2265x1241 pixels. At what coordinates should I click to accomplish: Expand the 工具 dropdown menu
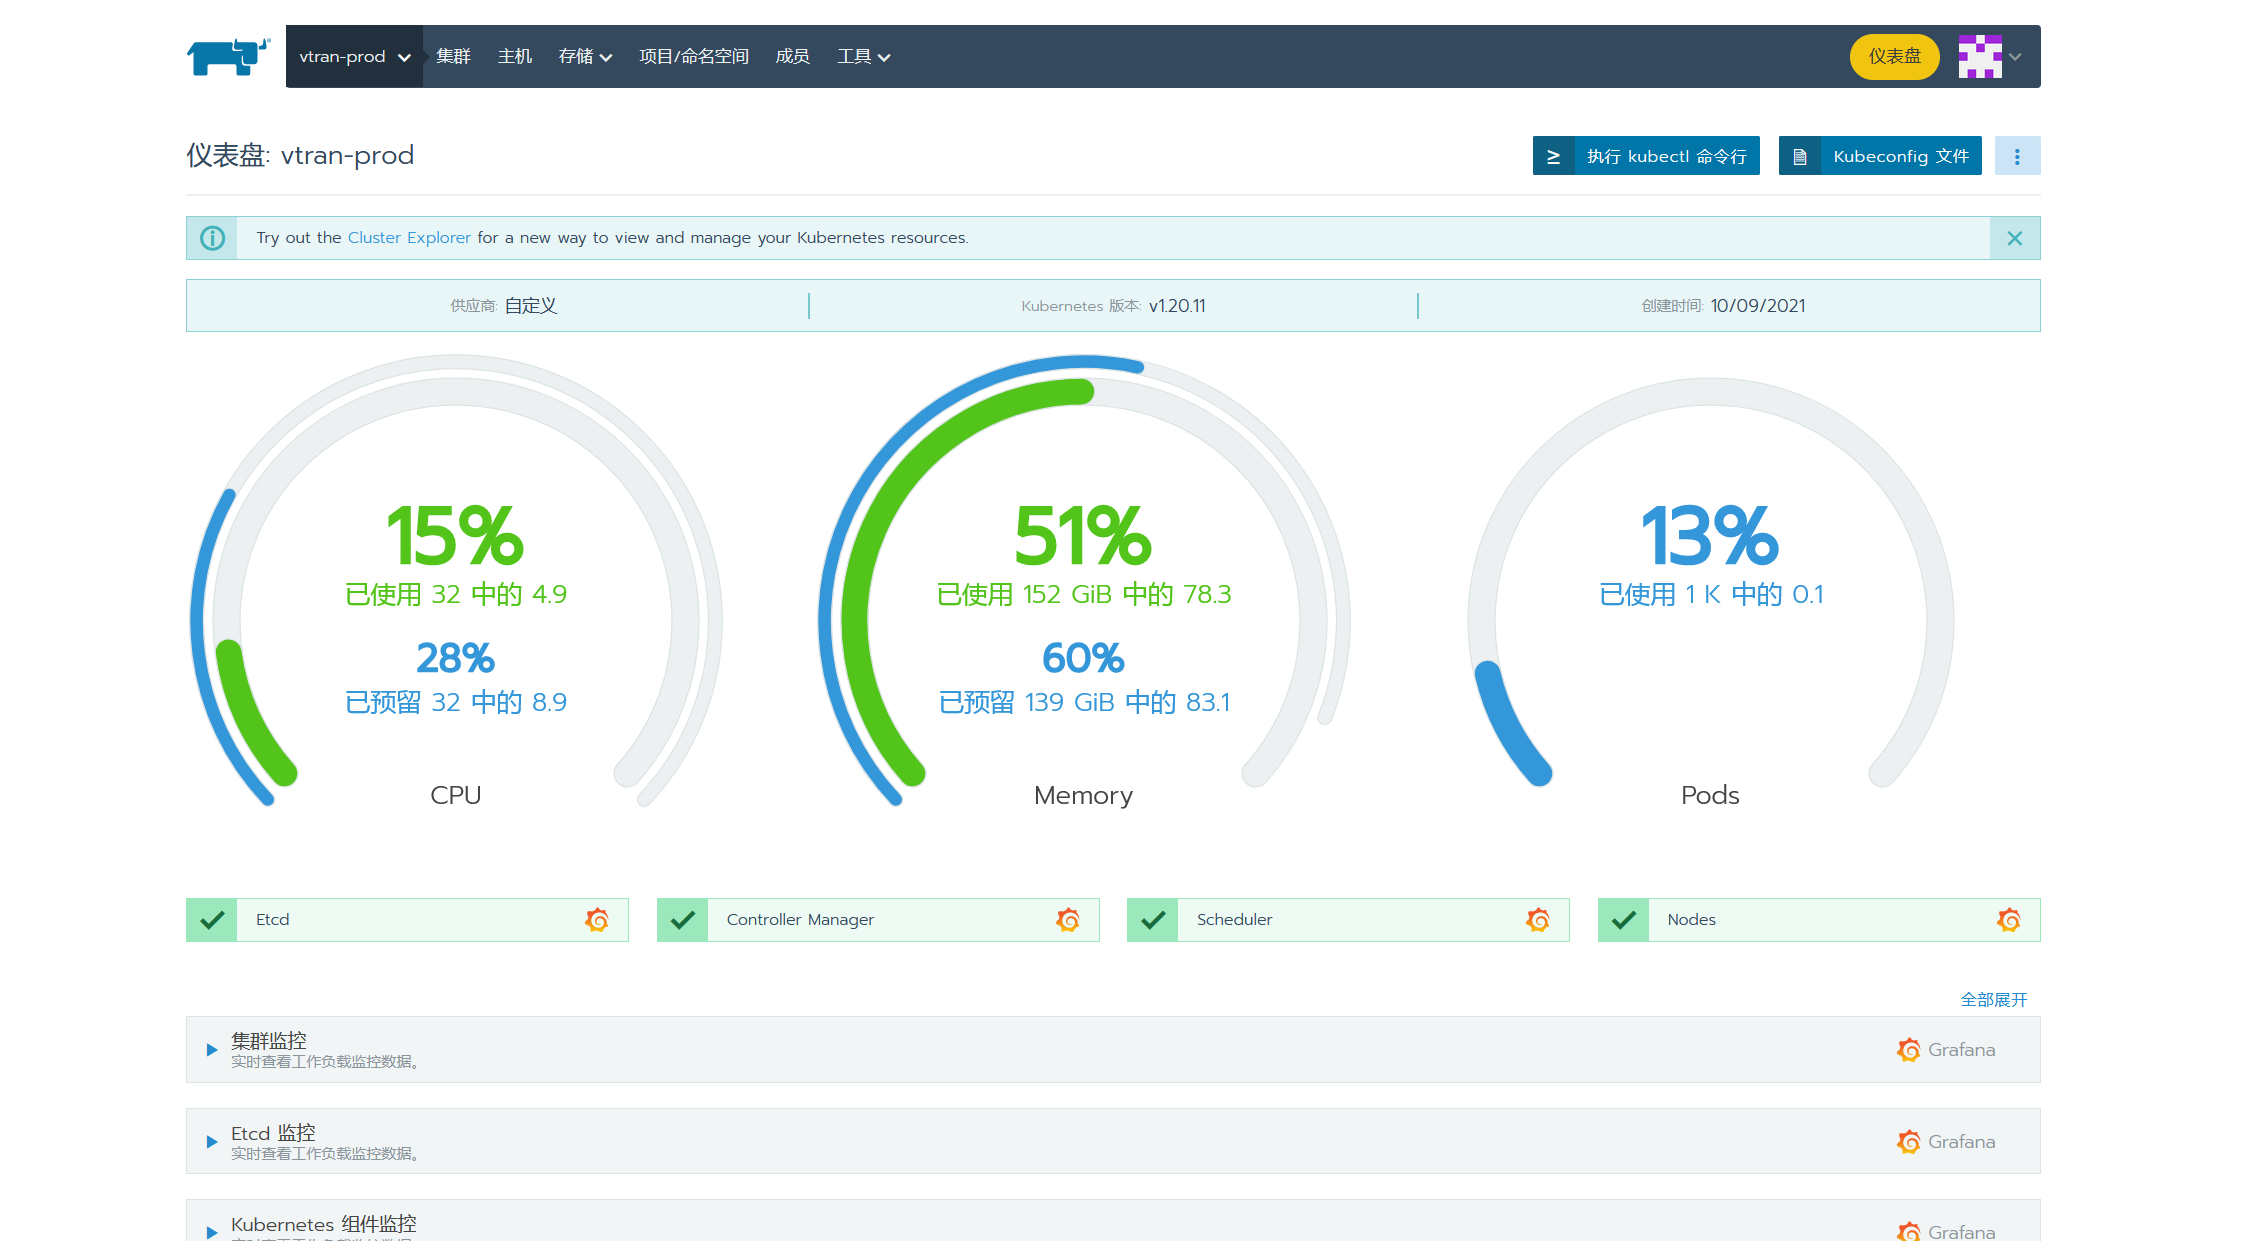click(x=863, y=57)
